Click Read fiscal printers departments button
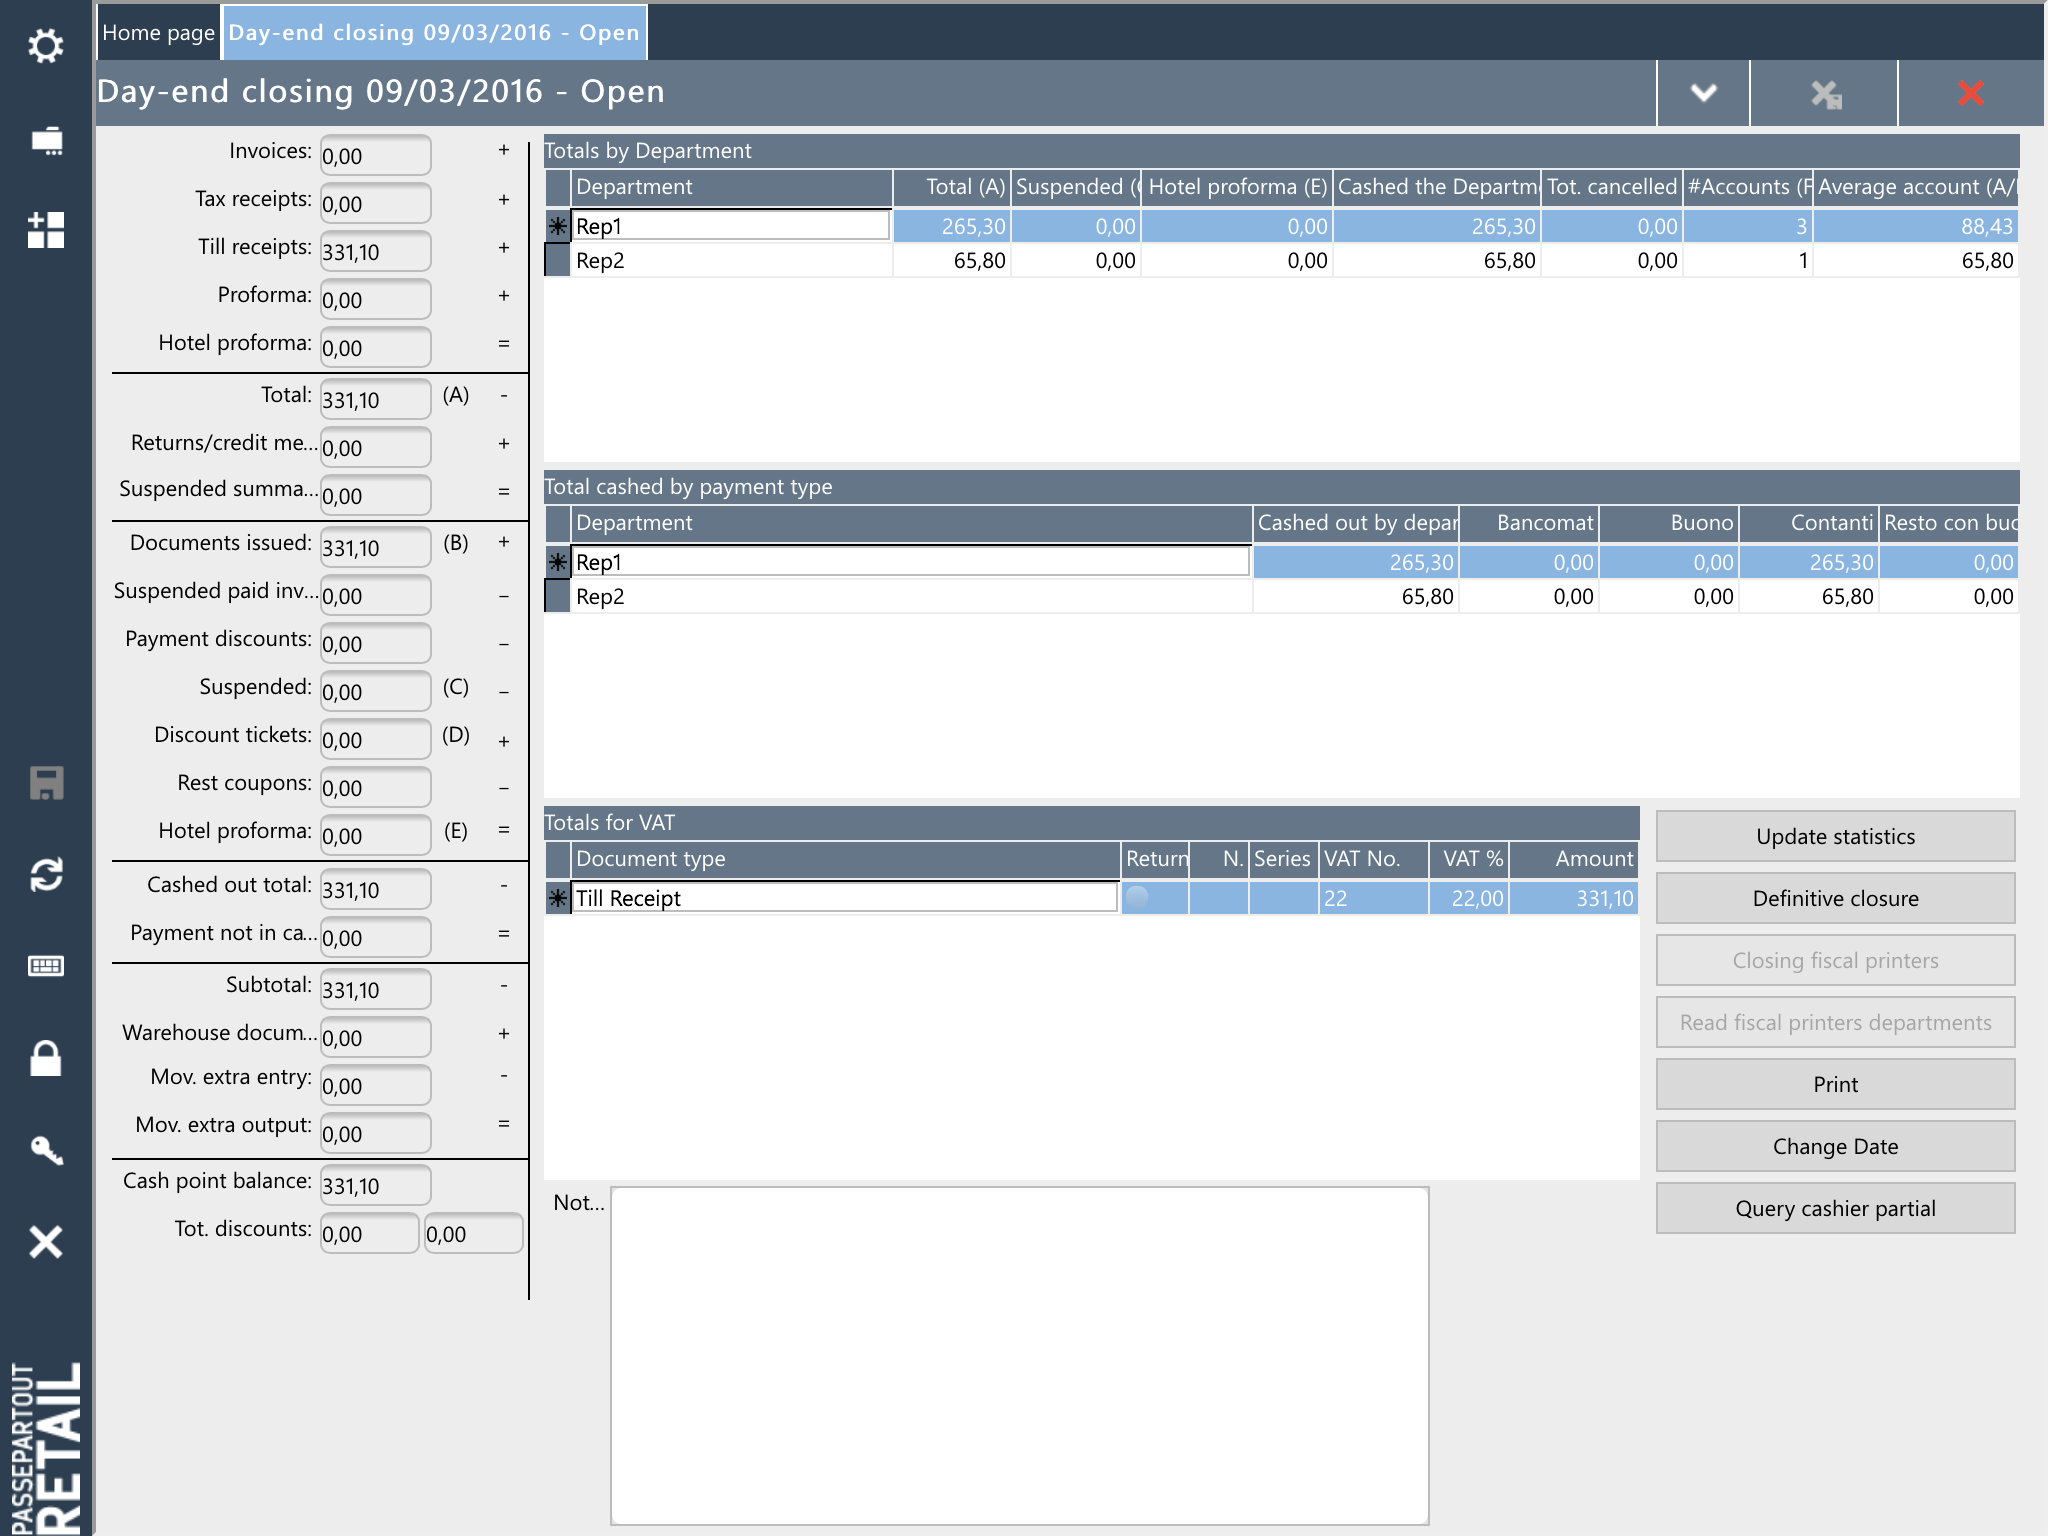The width and height of the screenshot is (2048, 1536). click(x=1835, y=1022)
